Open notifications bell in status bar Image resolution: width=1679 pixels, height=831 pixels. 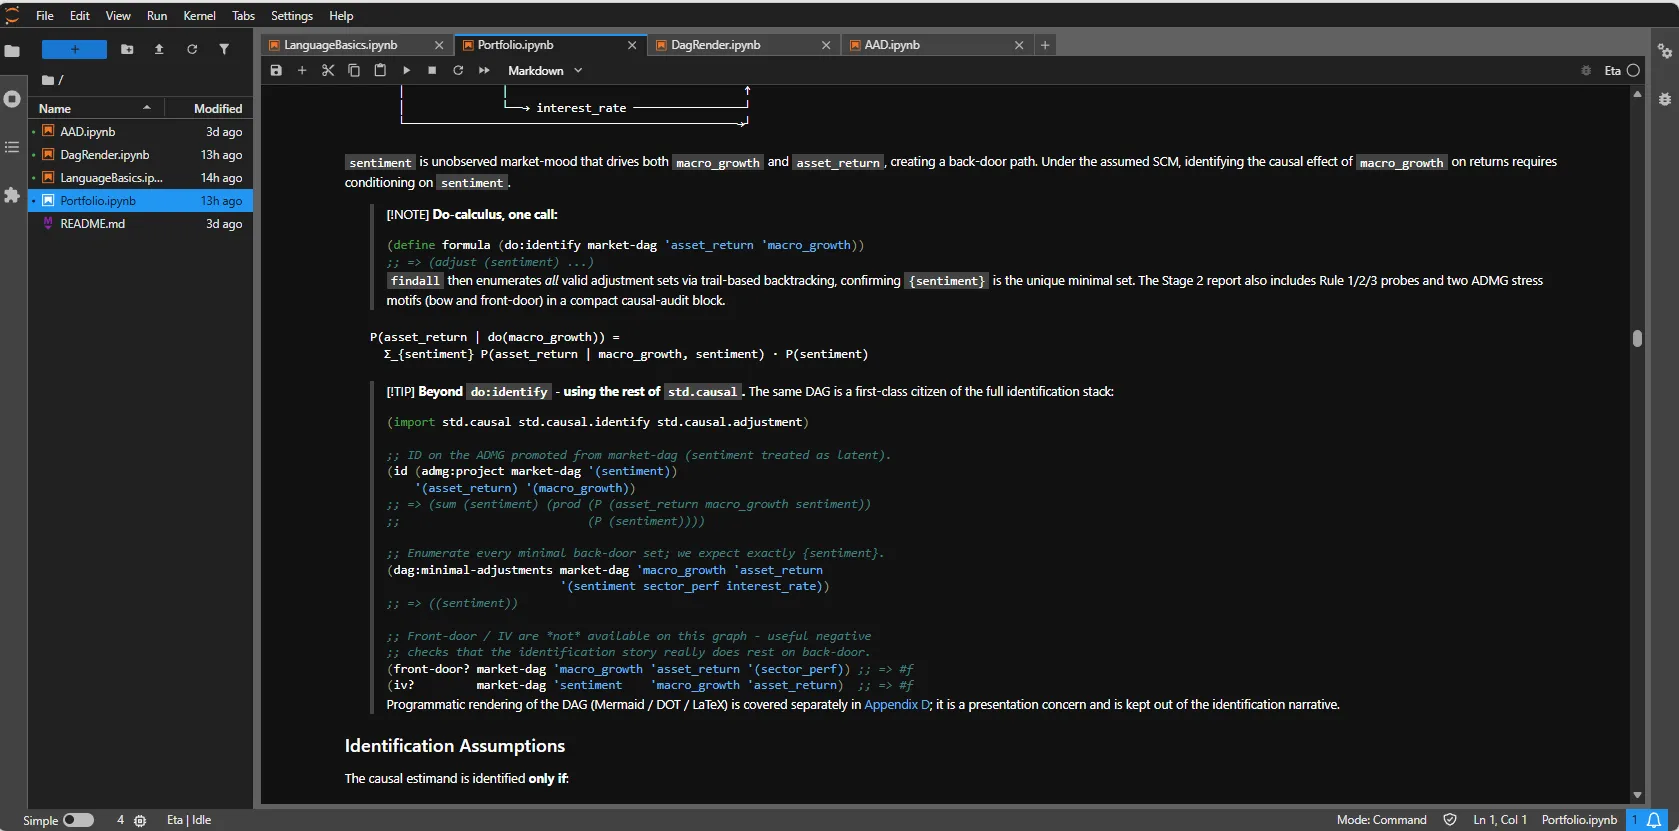[1654, 820]
